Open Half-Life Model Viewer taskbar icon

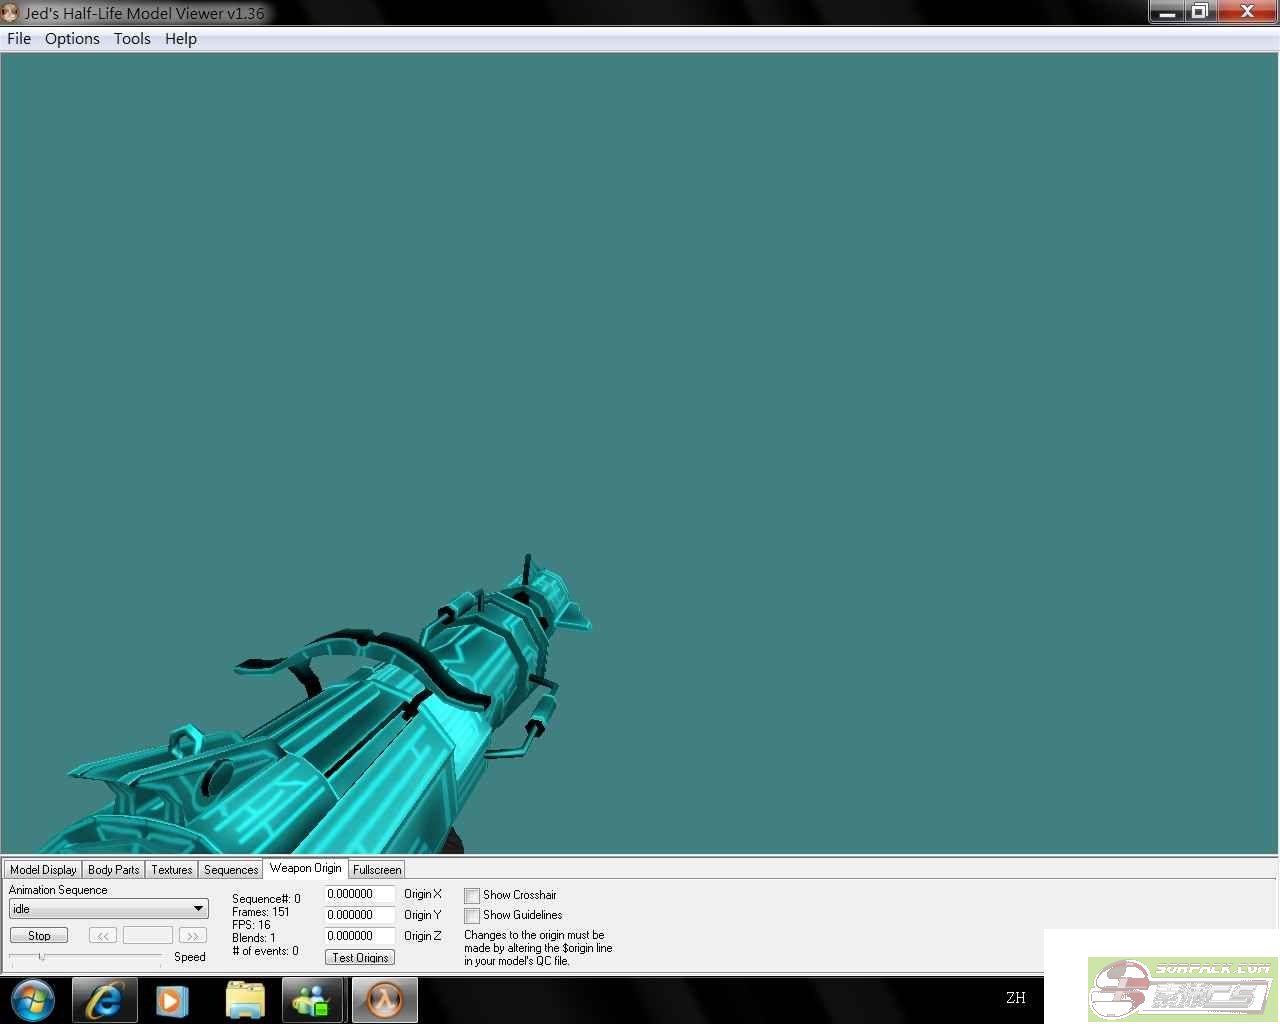(385, 1000)
